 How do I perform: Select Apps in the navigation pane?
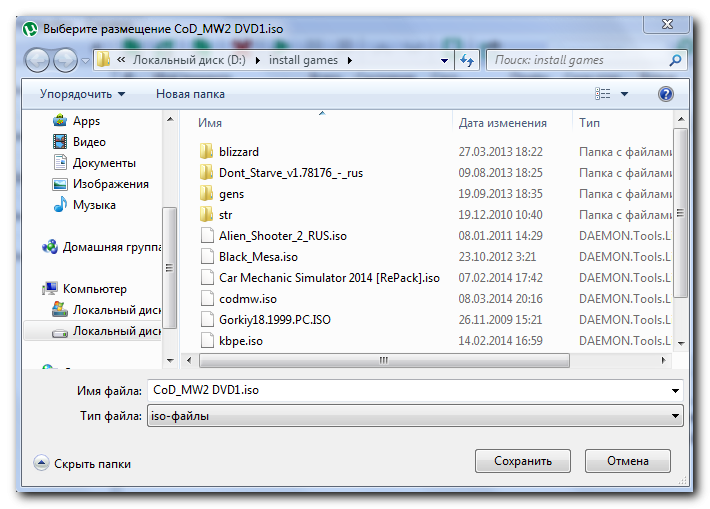(76, 121)
